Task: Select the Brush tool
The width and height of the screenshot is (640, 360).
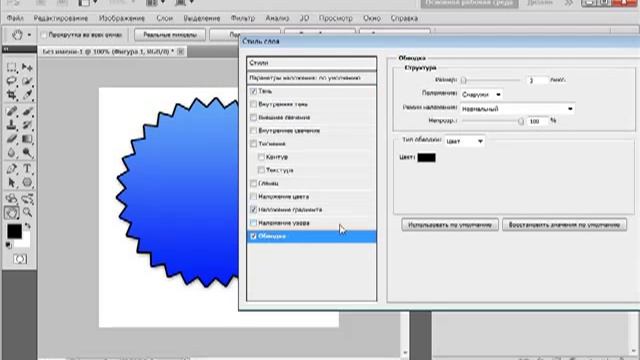Action: [27, 111]
